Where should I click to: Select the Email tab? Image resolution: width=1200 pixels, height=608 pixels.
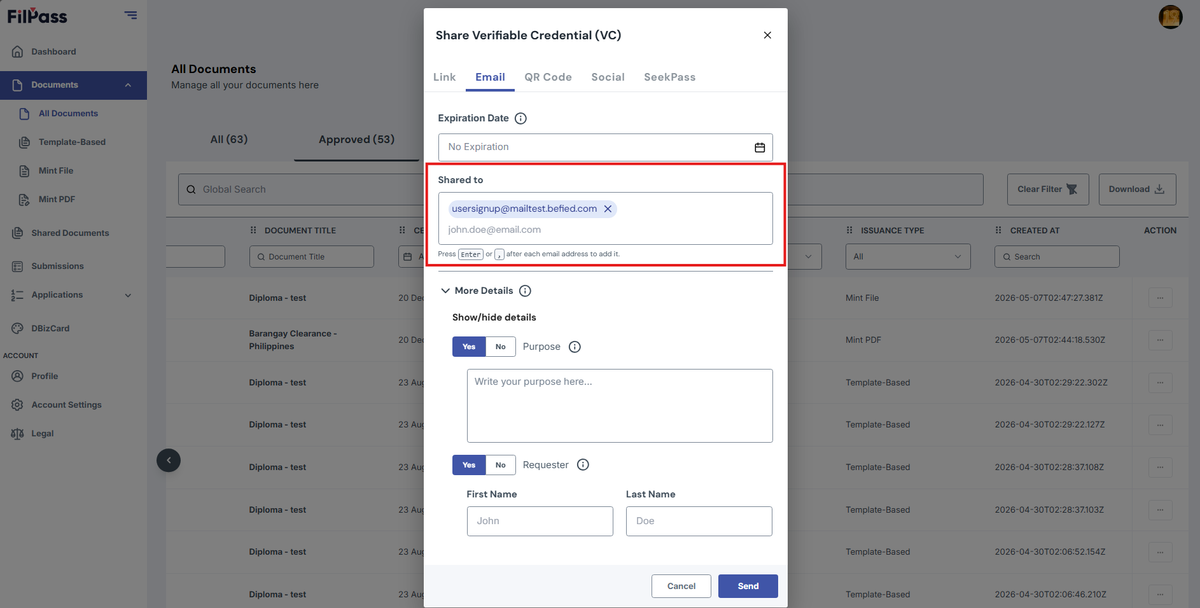(x=490, y=77)
